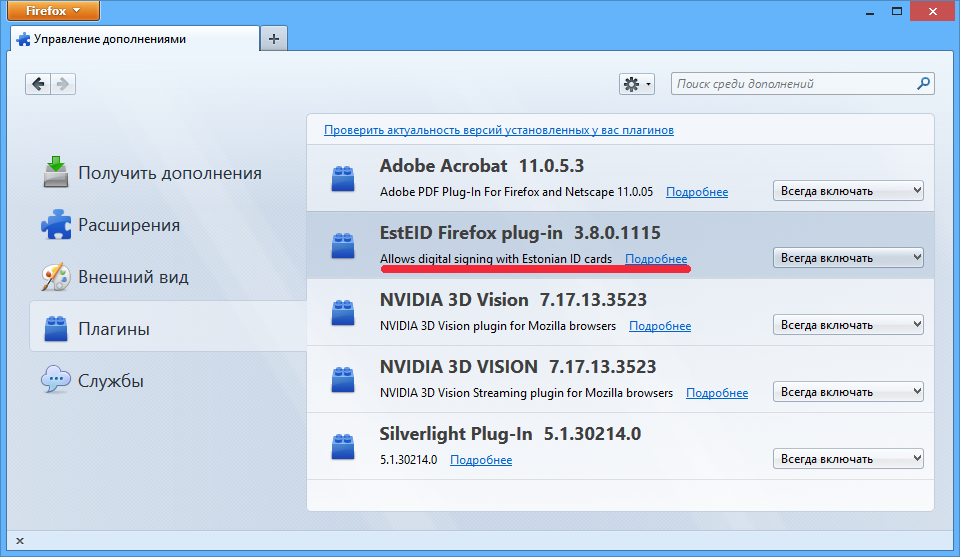Viewport: 960px width, 557px height.
Task: Click the NVIDIA 3D VISION Streaming plugin icon
Action: (343, 379)
